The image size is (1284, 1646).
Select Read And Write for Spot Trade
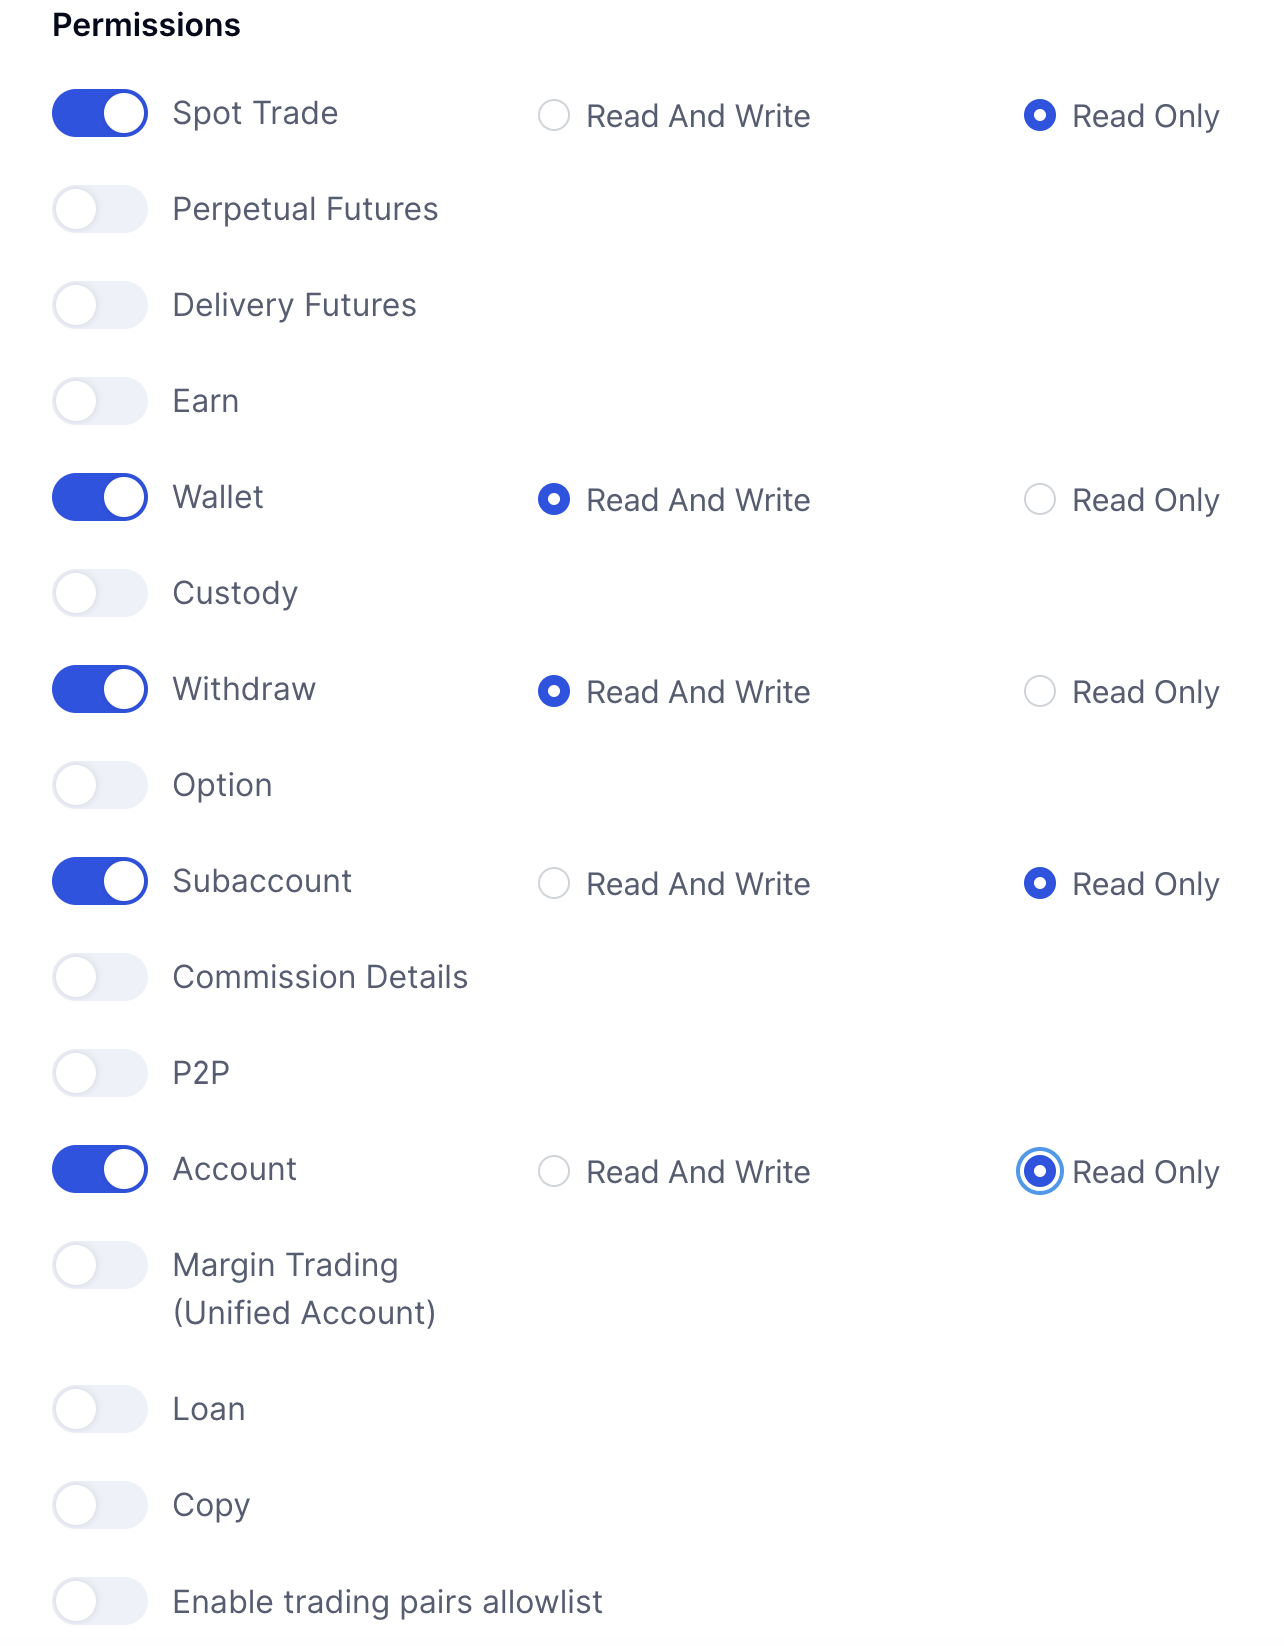tap(554, 116)
